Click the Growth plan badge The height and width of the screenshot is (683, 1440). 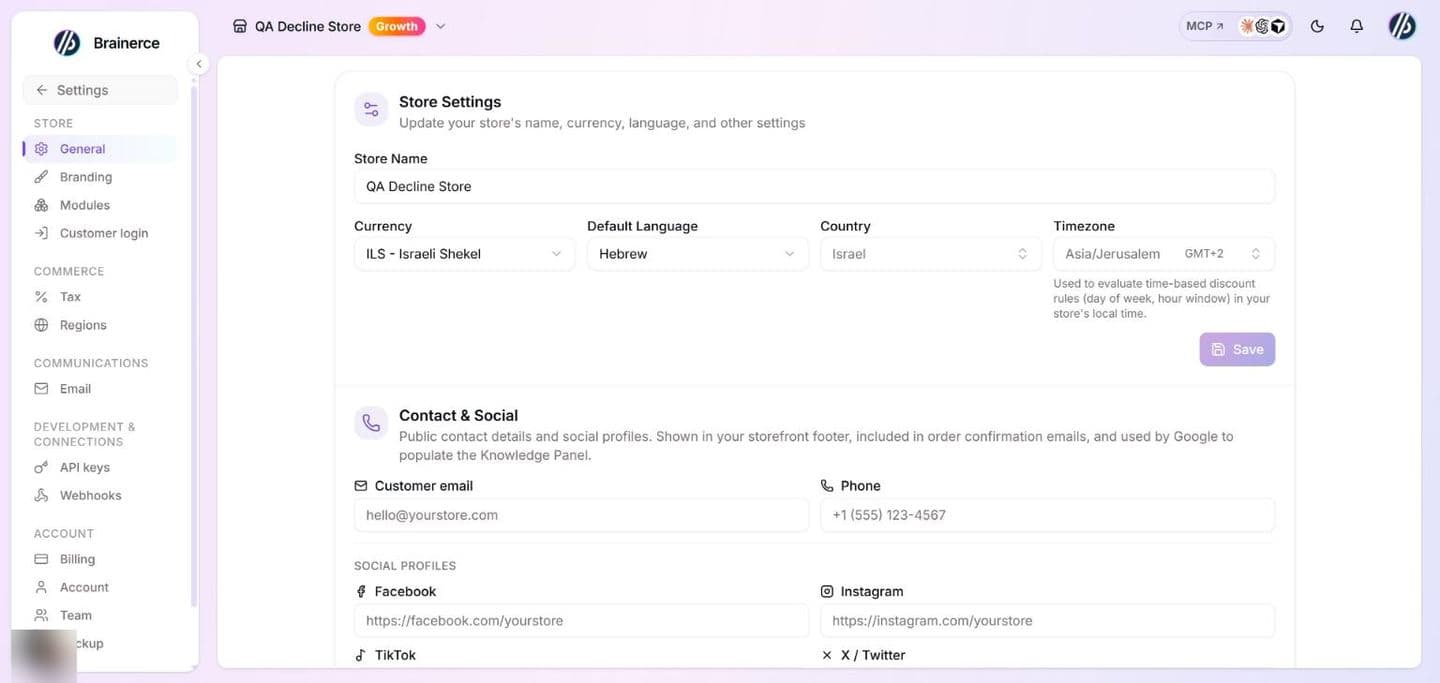point(397,27)
